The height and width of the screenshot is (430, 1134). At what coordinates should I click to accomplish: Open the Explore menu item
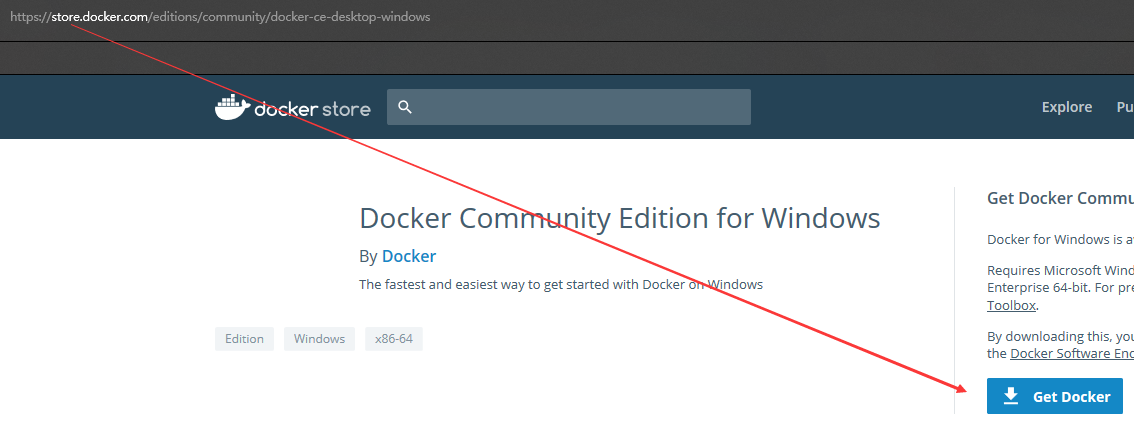pos(1067,107)
